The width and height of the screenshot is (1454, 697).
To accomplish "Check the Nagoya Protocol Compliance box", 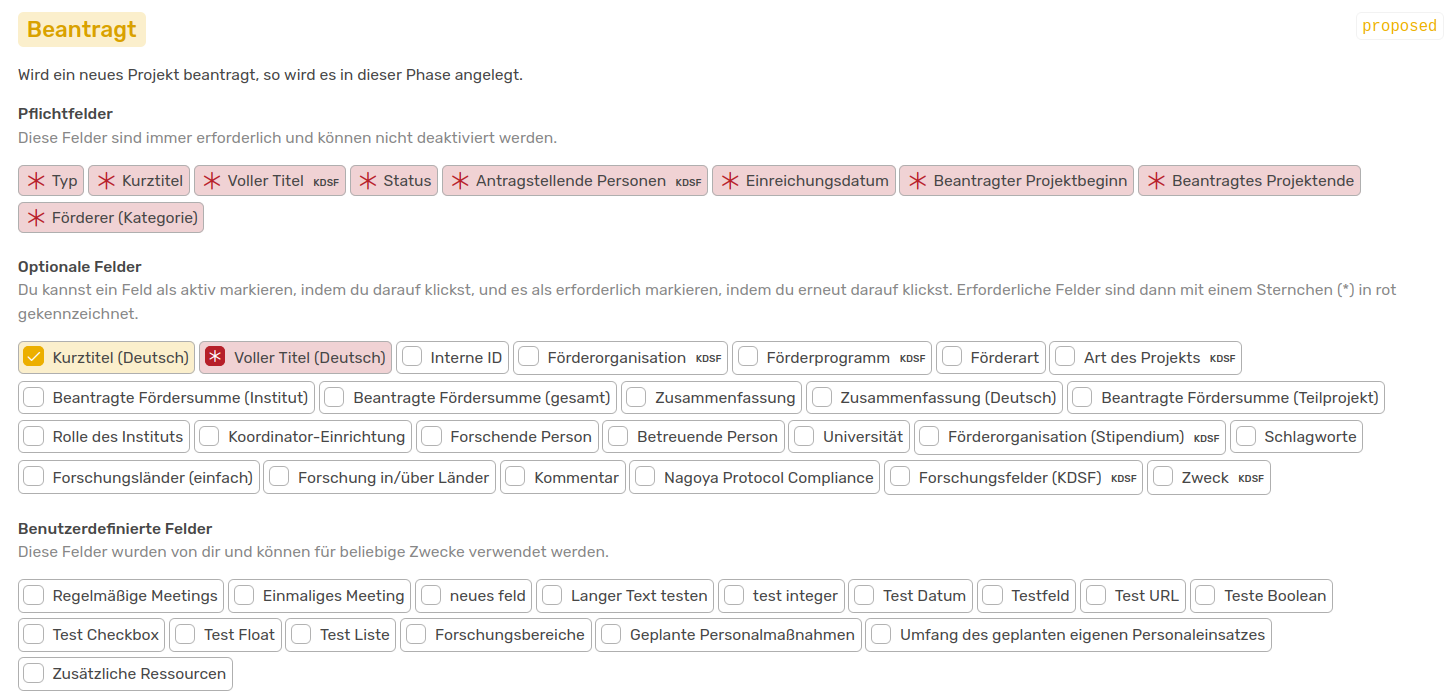I will [645, 477].
